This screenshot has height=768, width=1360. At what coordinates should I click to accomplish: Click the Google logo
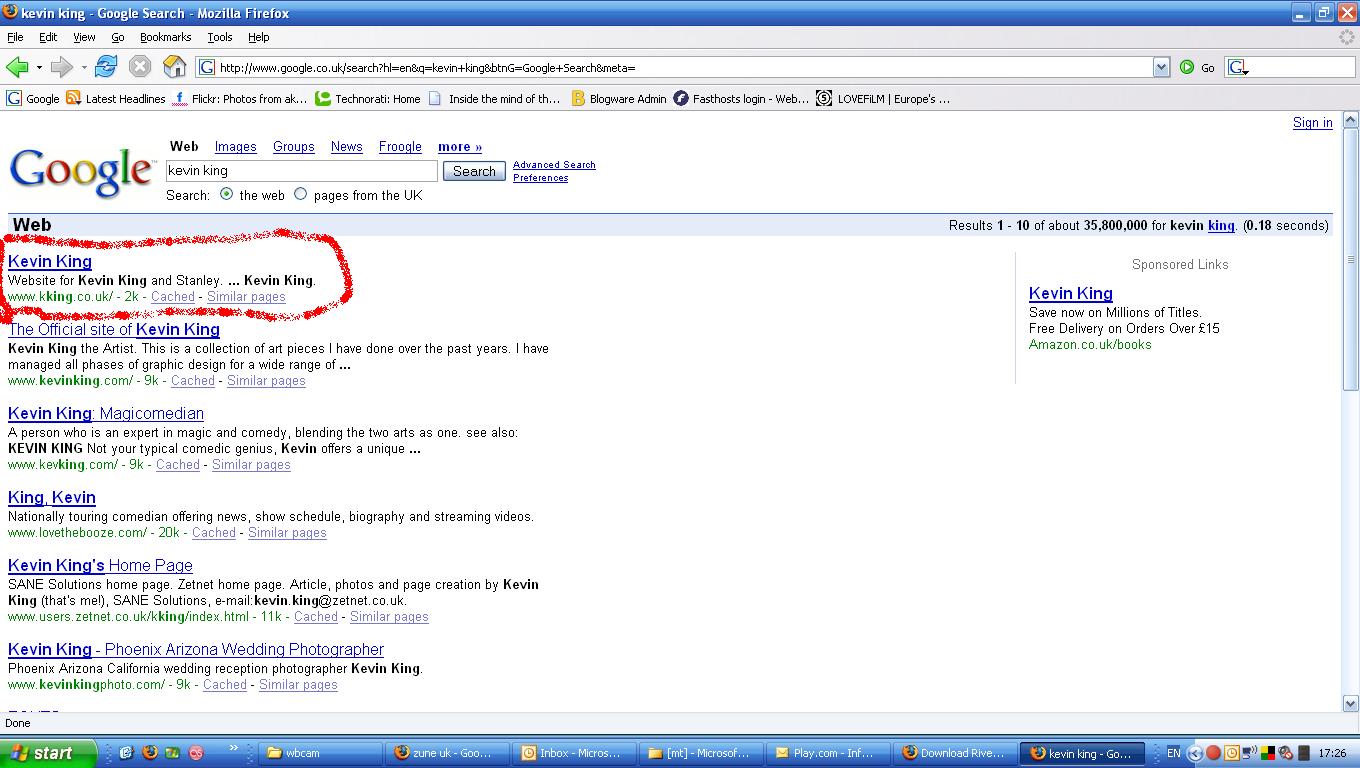[x=81, y=172]
